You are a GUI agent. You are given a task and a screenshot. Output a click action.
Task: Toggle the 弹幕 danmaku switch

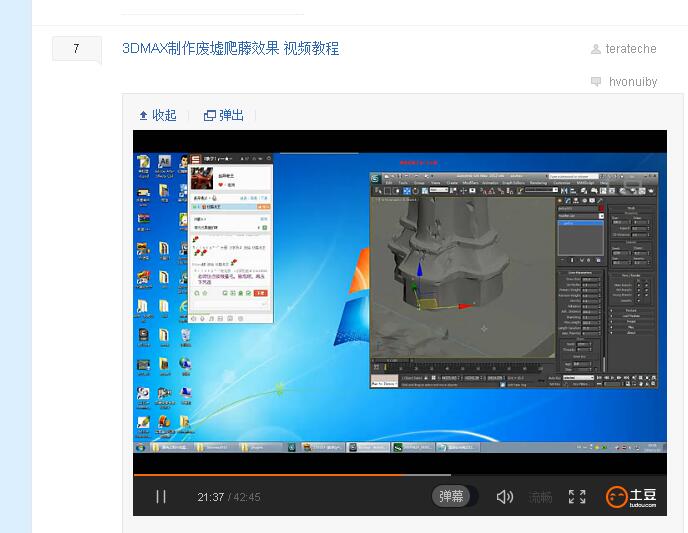click(455, 496)
